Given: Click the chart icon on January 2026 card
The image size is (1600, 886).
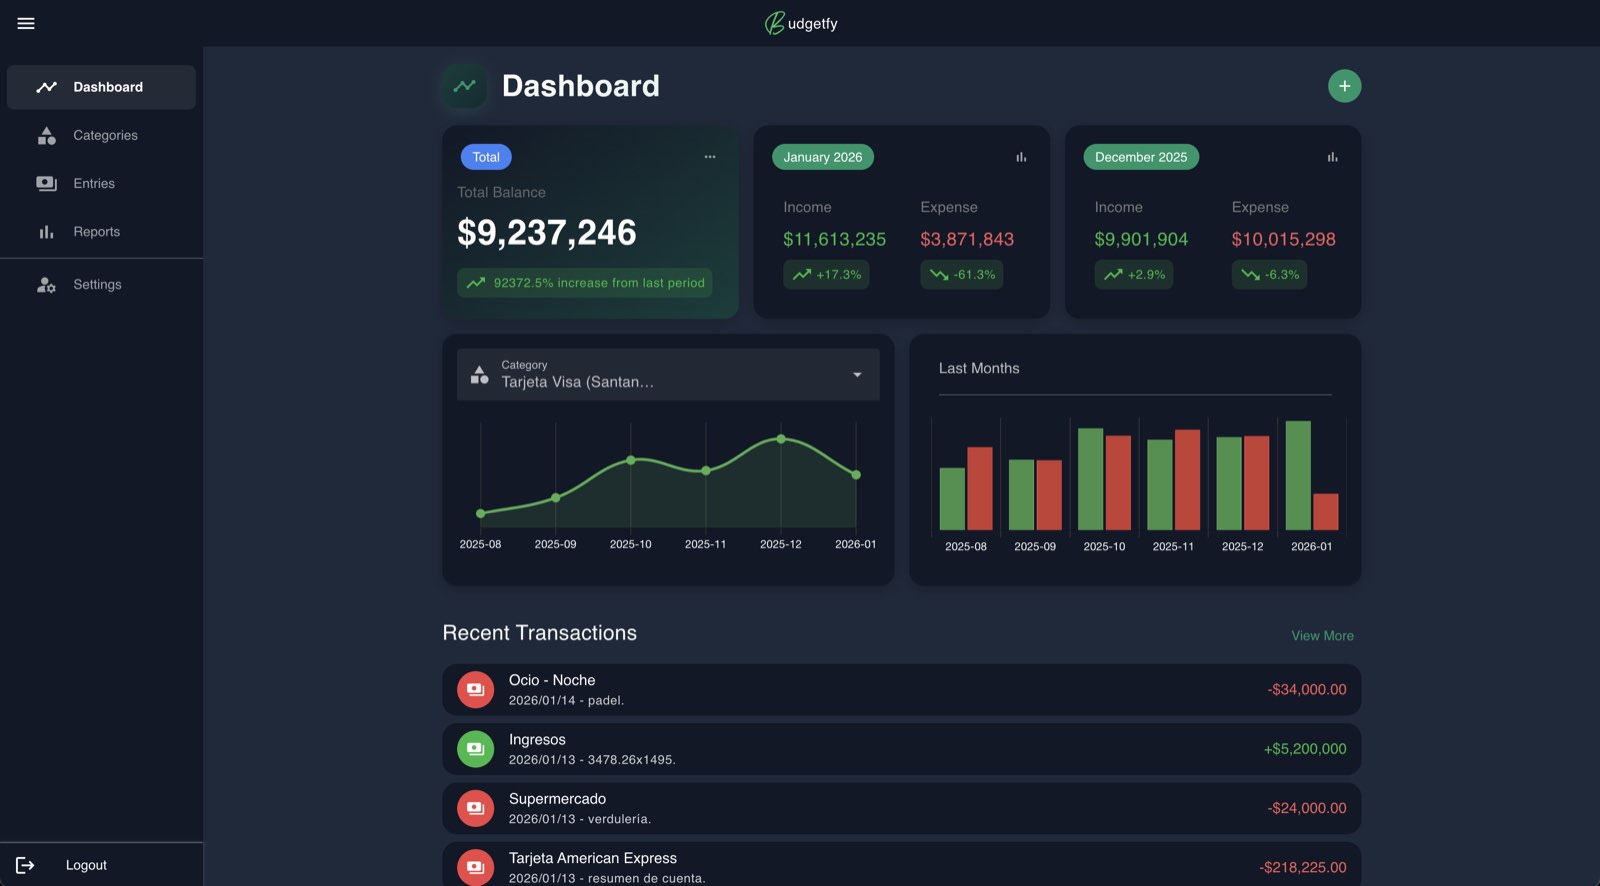Looking at the screenshot, I should tap(1021, 157).
